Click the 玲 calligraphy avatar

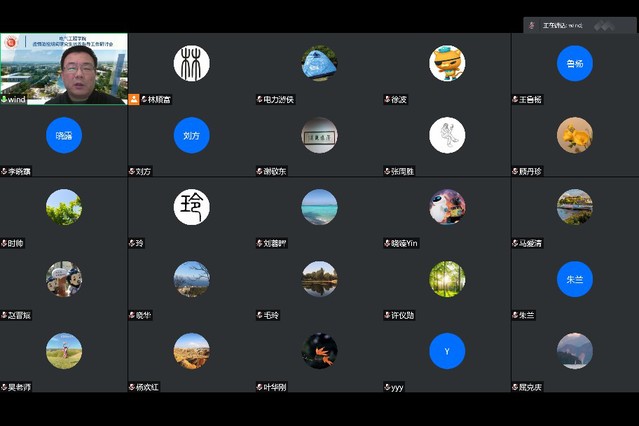(x=191, y=207)
